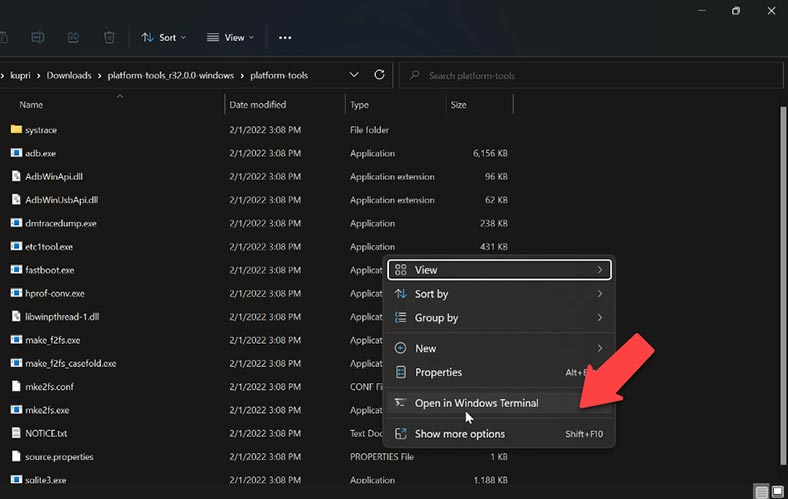Select the mke2fs.exe icon

[x=16, y=410]
